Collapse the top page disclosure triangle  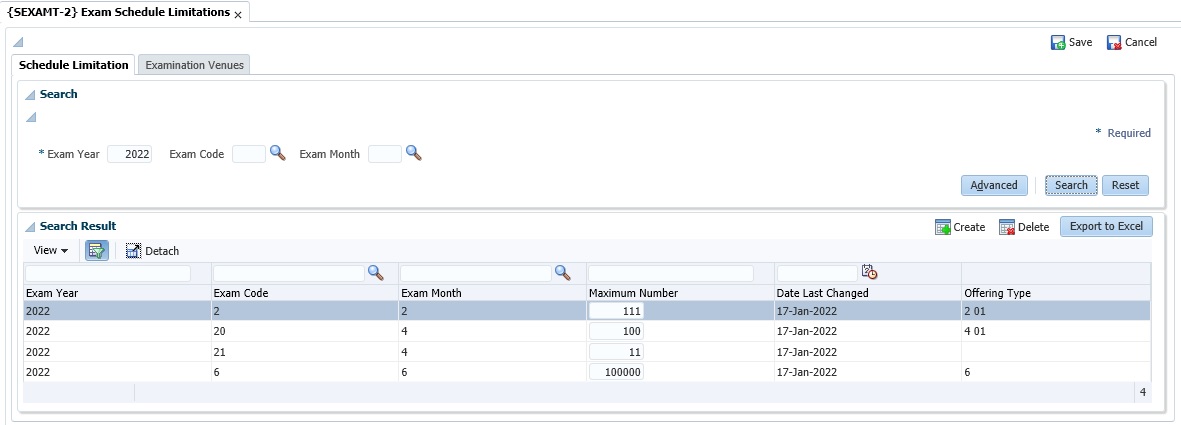[x=18, y=42]
